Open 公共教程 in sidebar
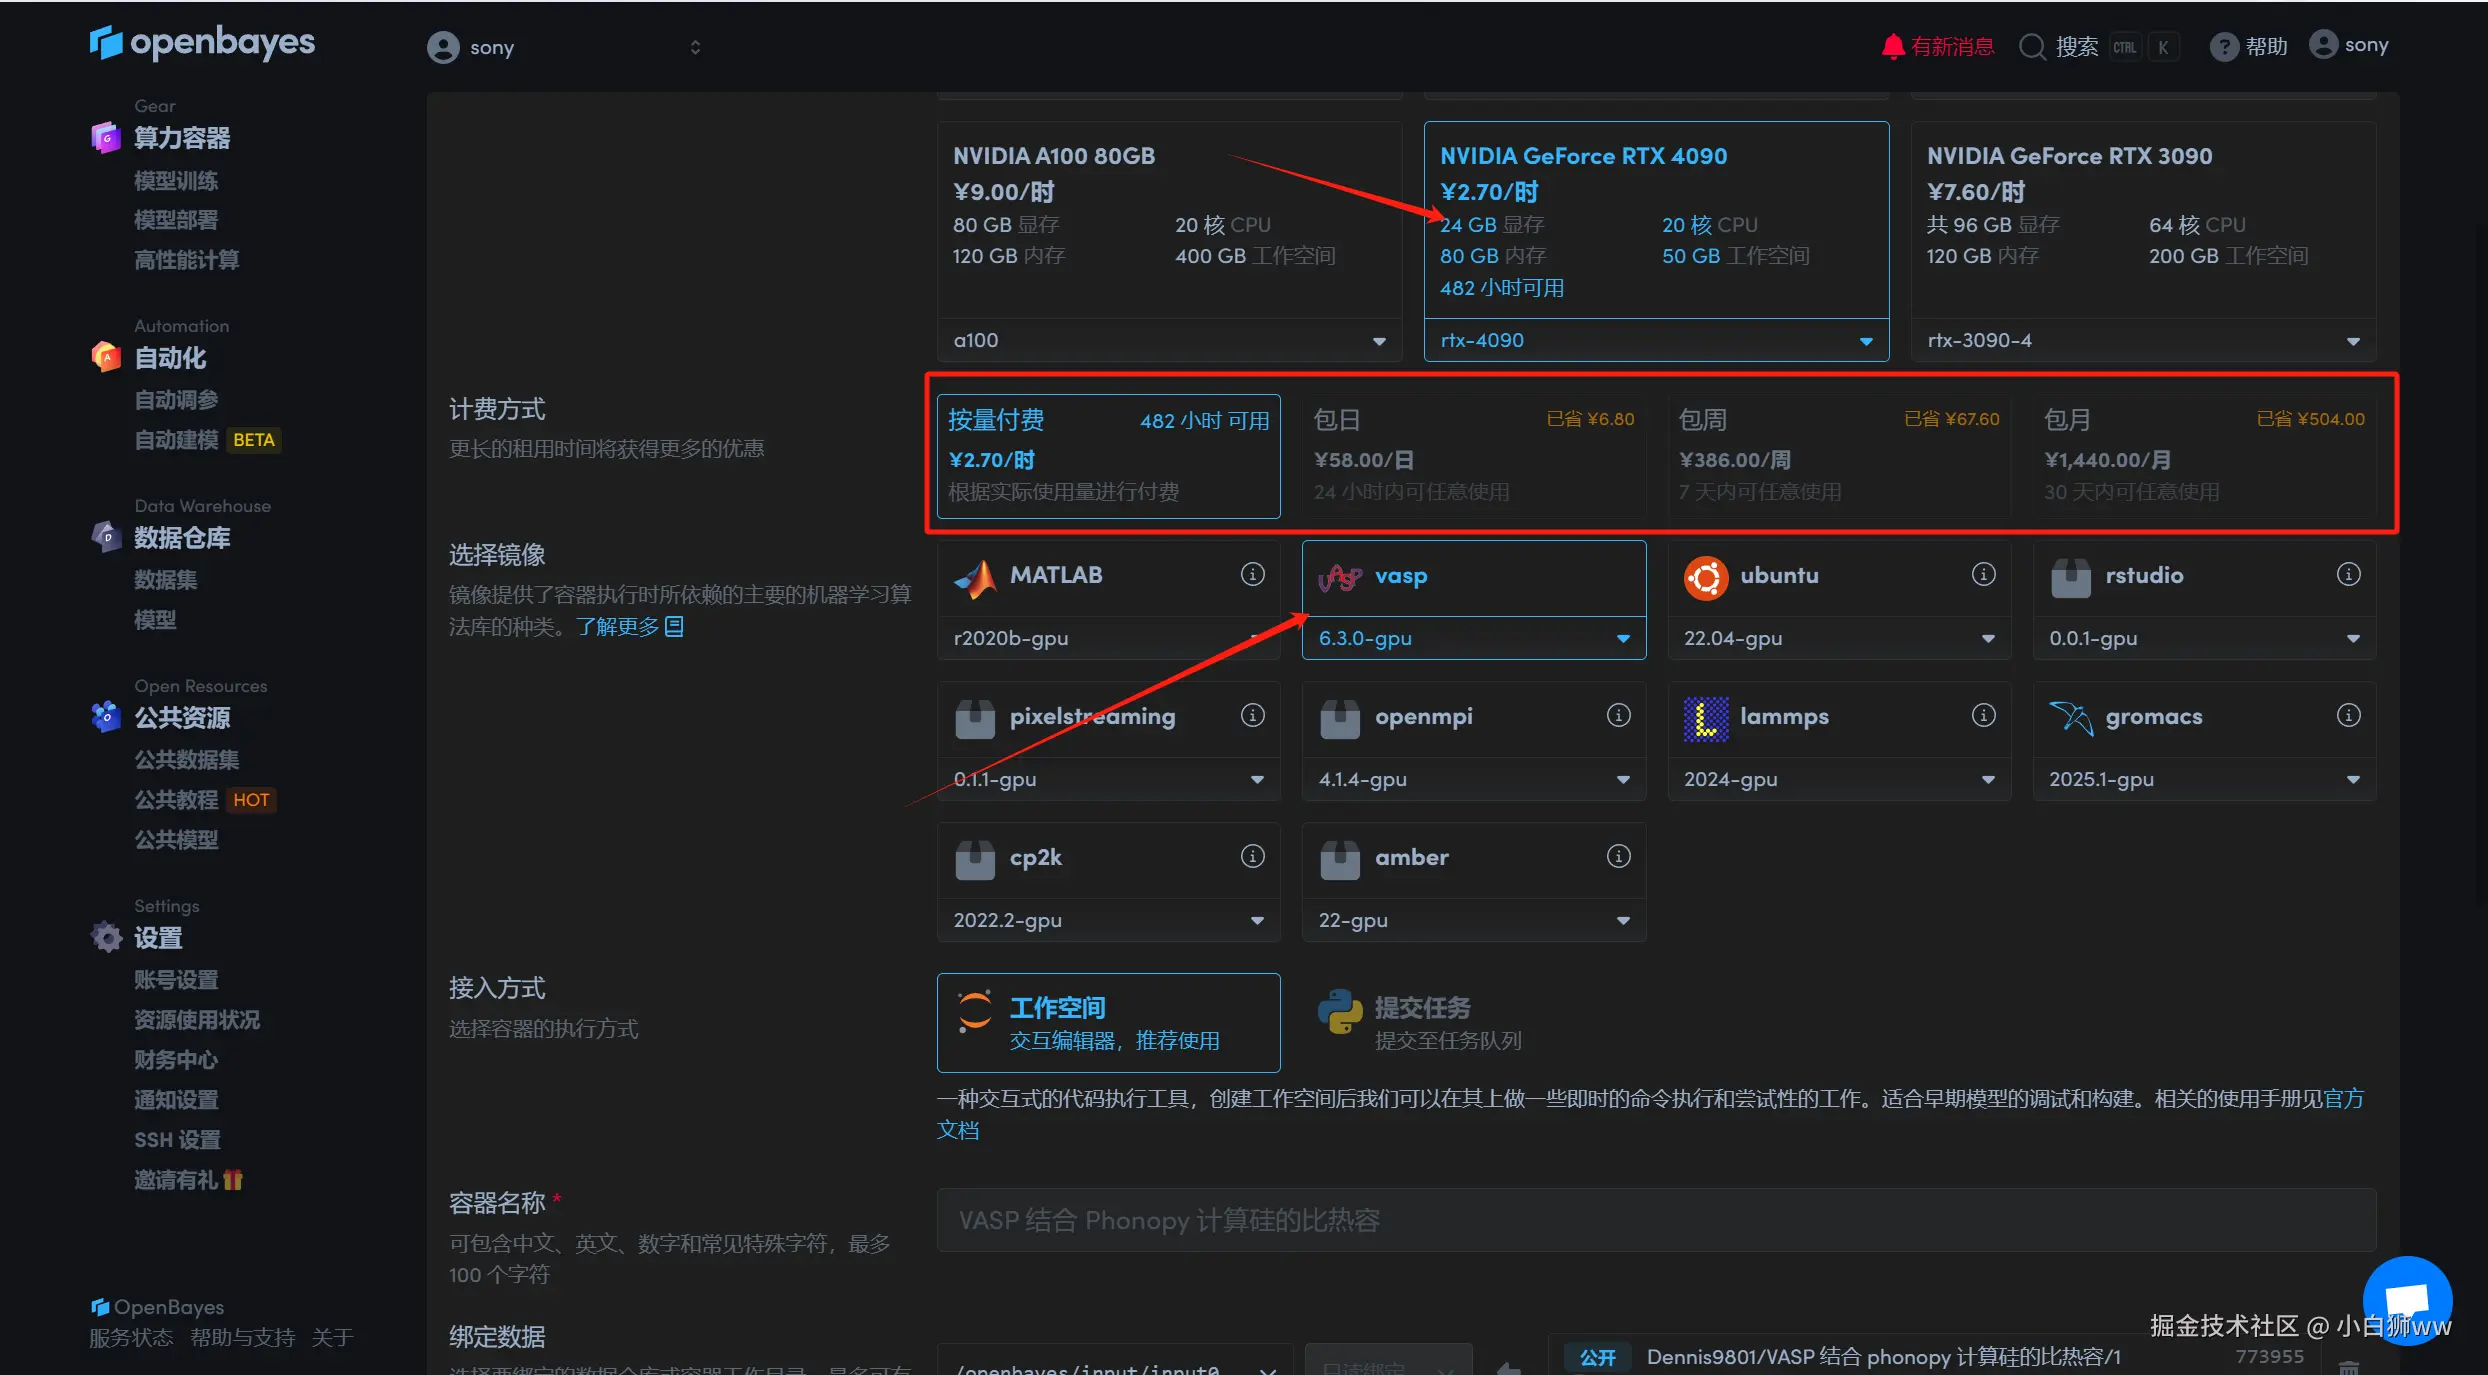Image resolution: width=2488 pixels, height=1375 pixels. pos(176,800)
